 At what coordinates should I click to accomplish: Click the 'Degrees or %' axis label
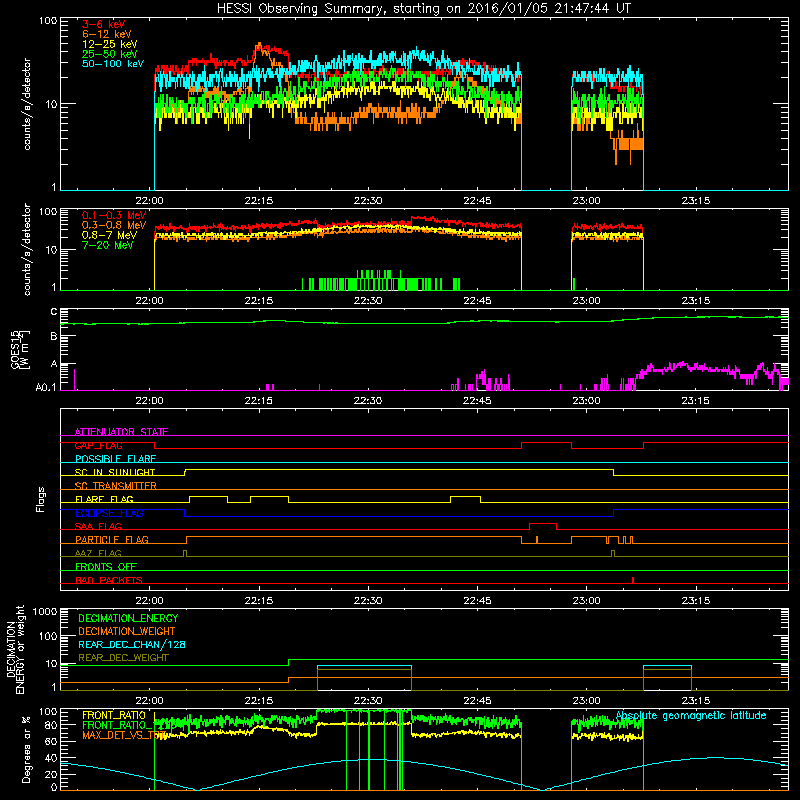(26, 749)
